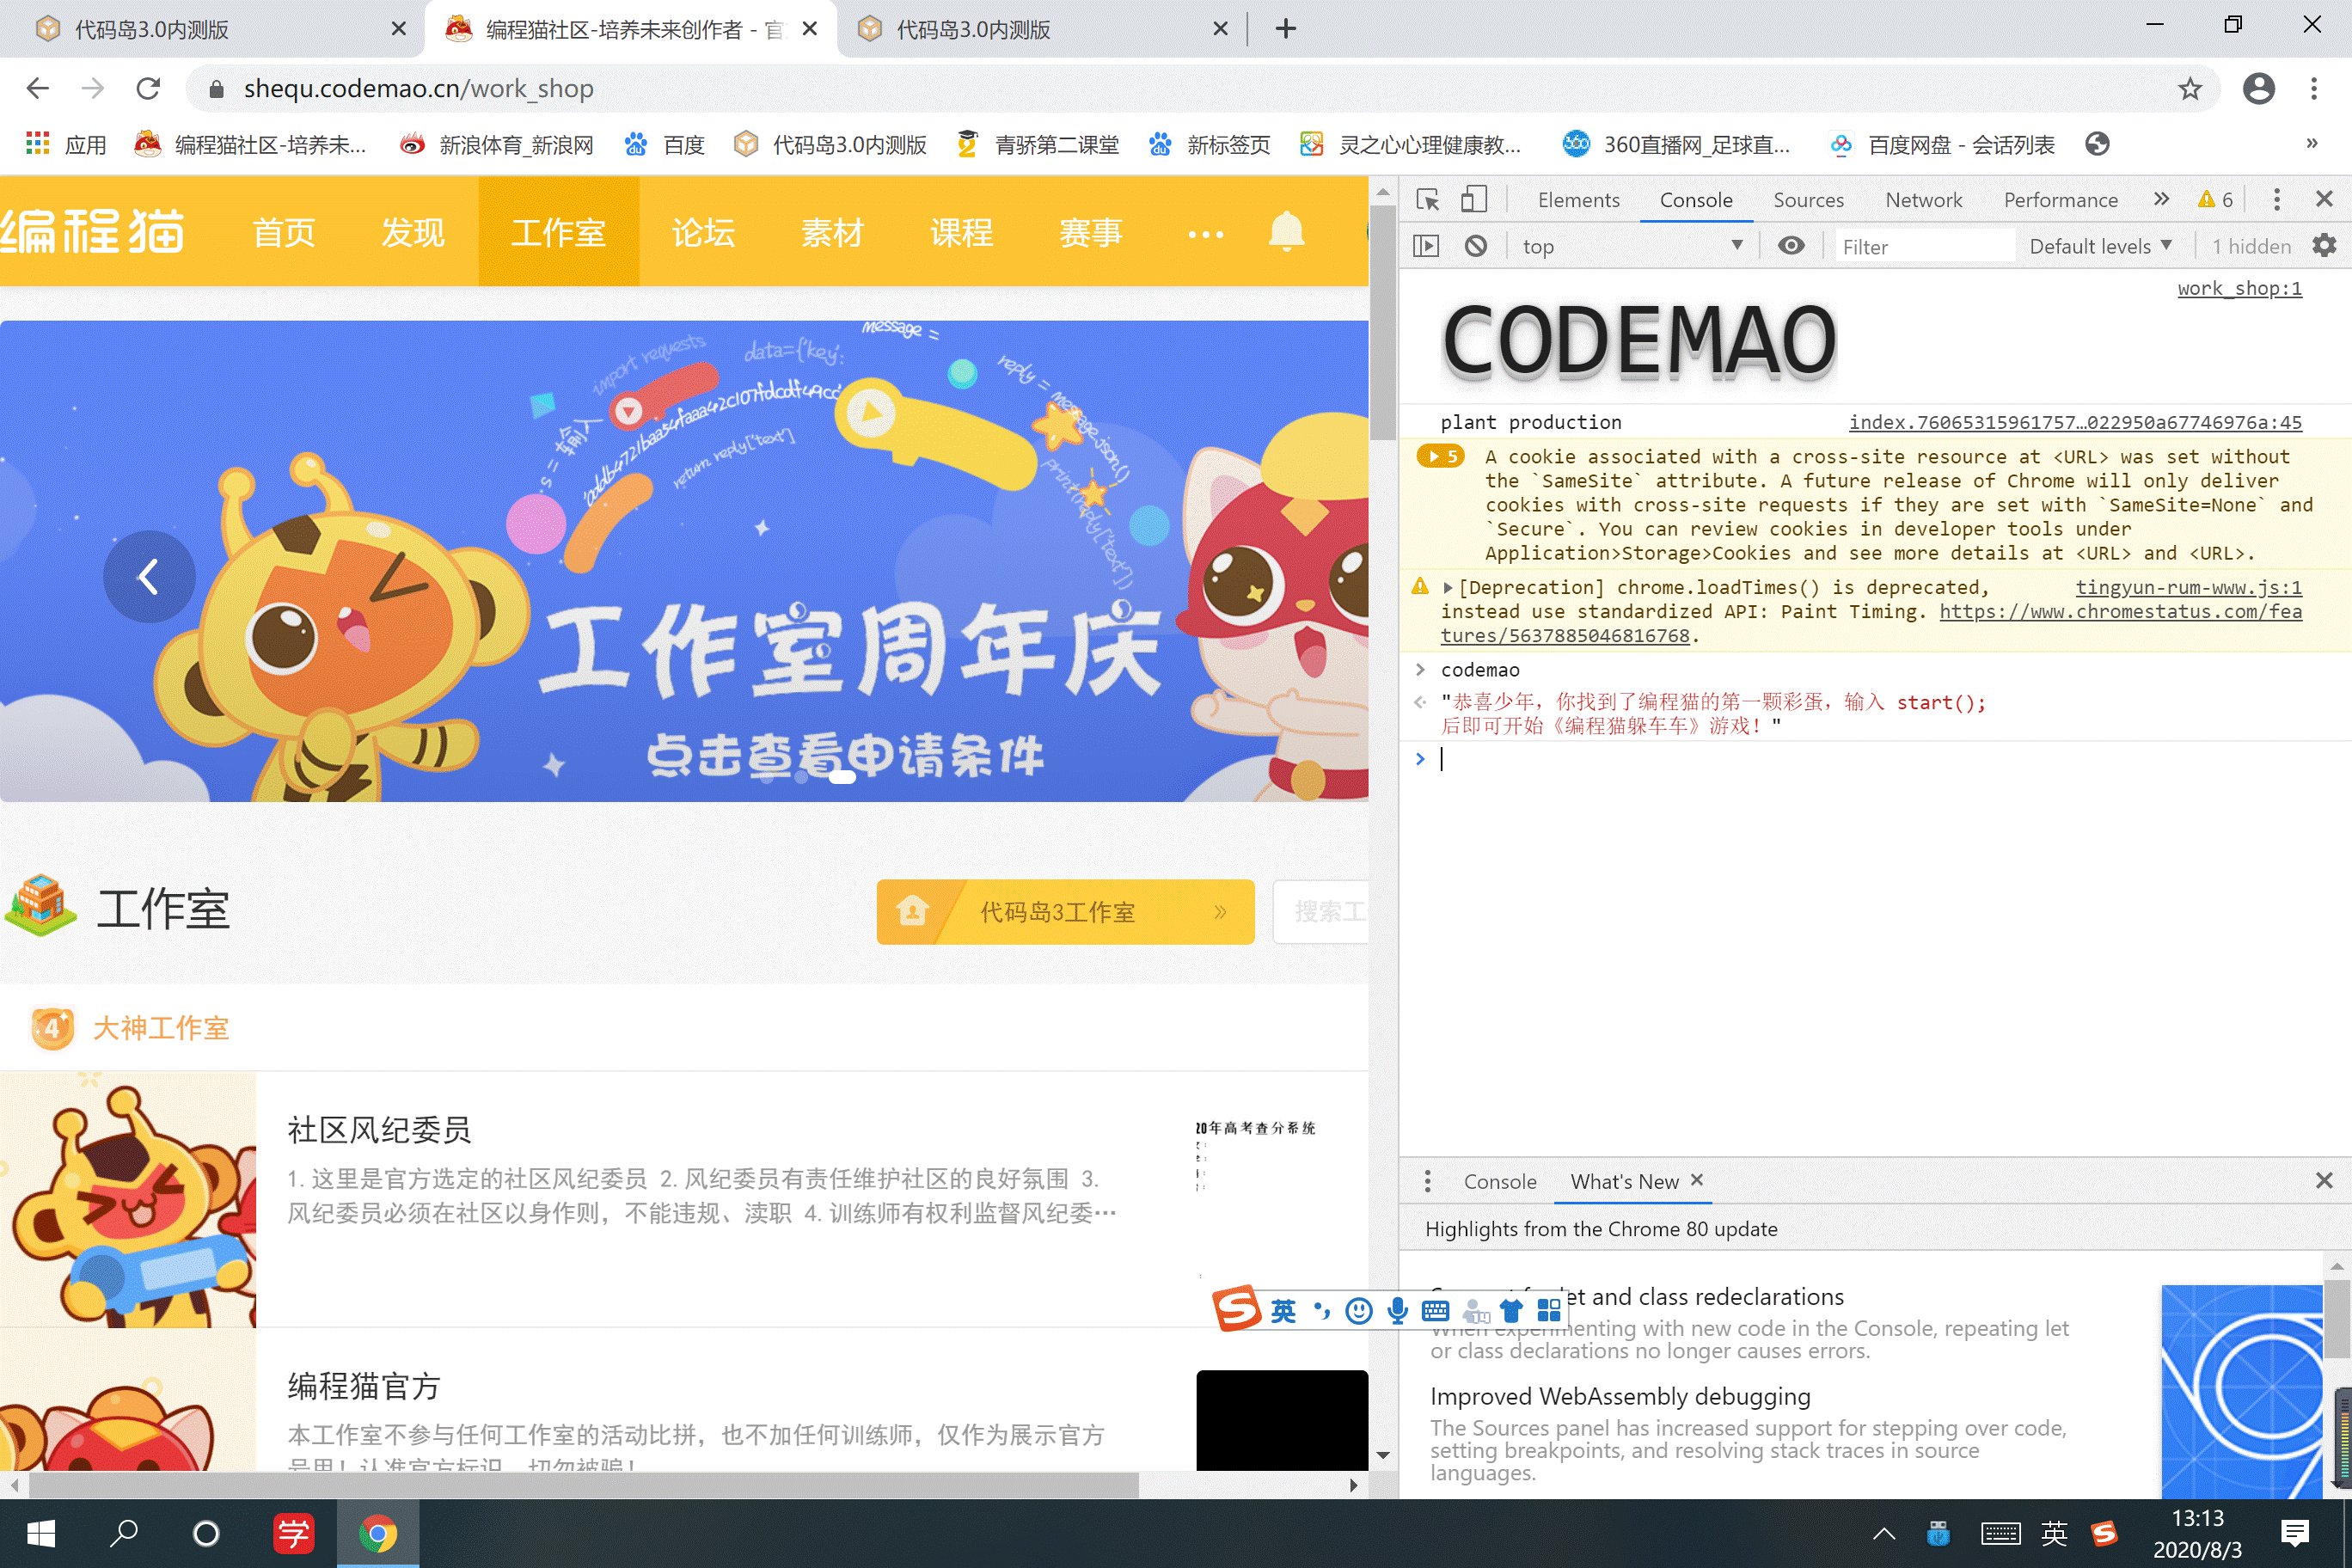Open the tingyun-rum-www.js:1 source link
Screen dimensions: 2352x1568
(2188, 587)
